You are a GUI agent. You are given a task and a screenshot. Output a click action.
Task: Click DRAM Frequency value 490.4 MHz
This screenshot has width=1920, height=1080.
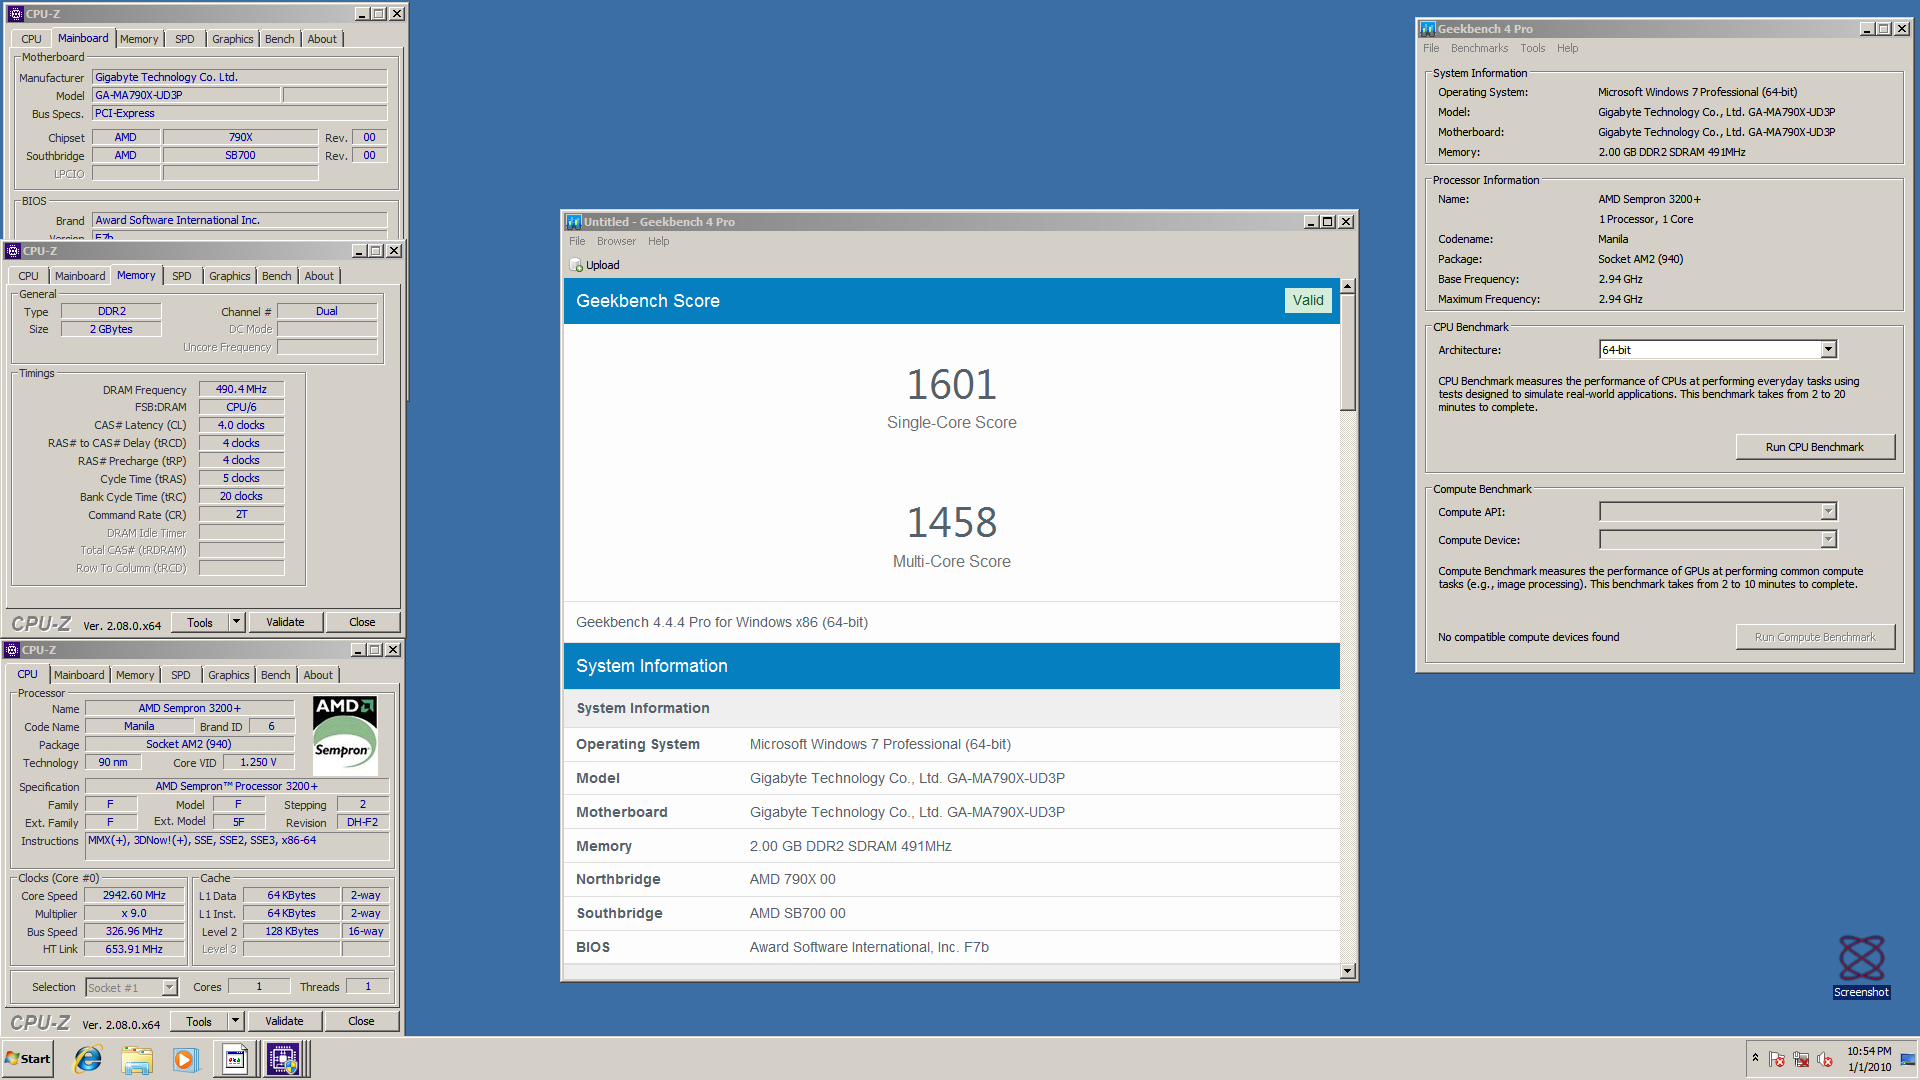coord(241,389)
